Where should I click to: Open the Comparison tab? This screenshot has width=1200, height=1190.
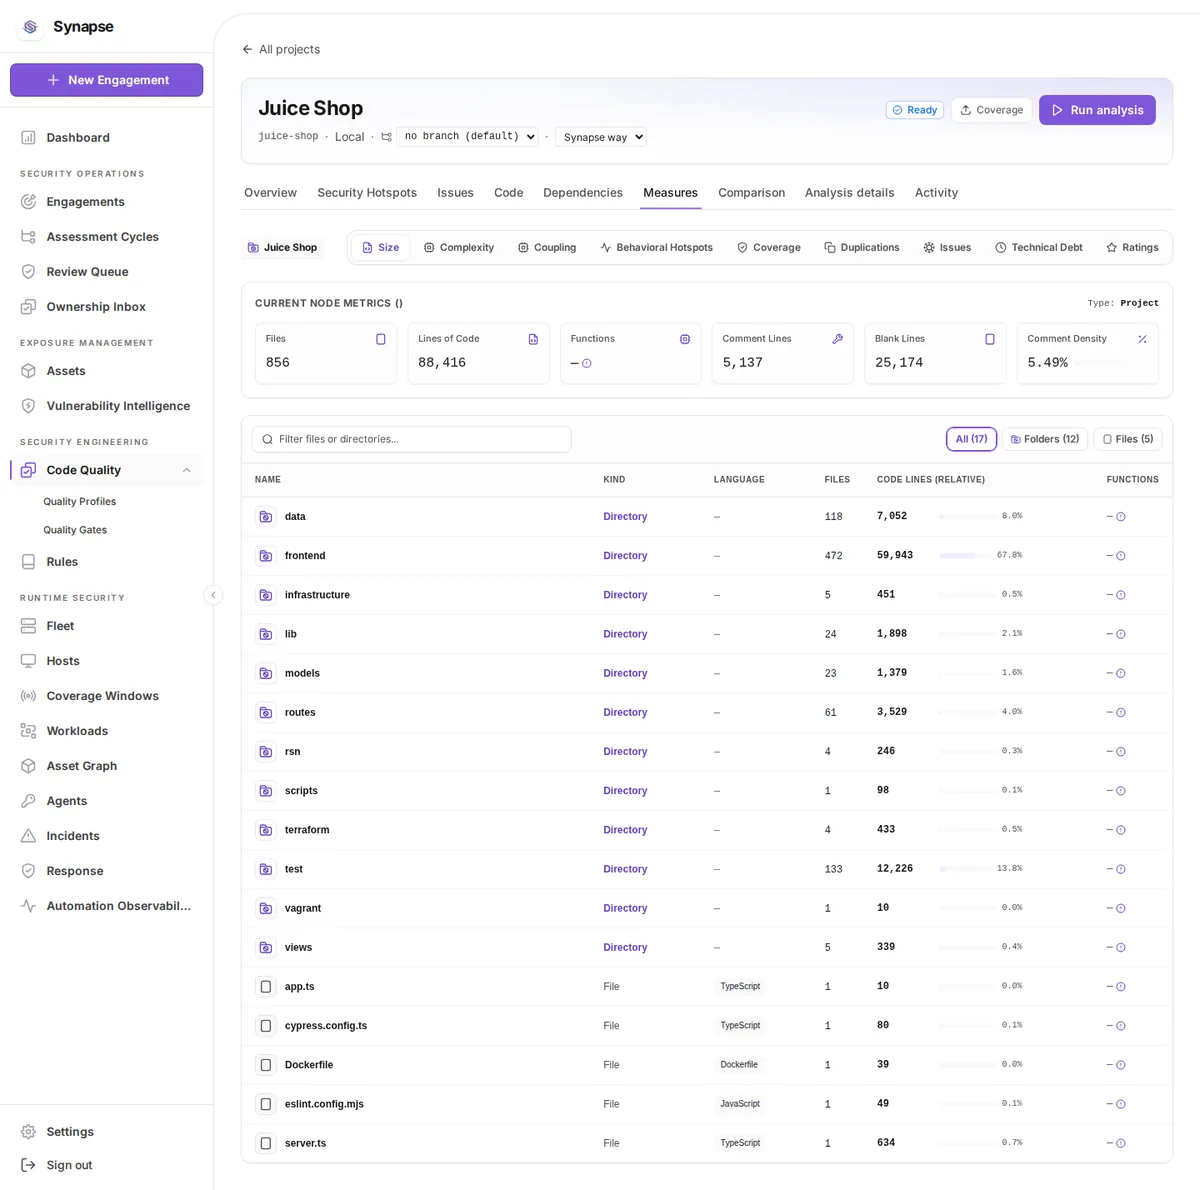pos(751,193)
